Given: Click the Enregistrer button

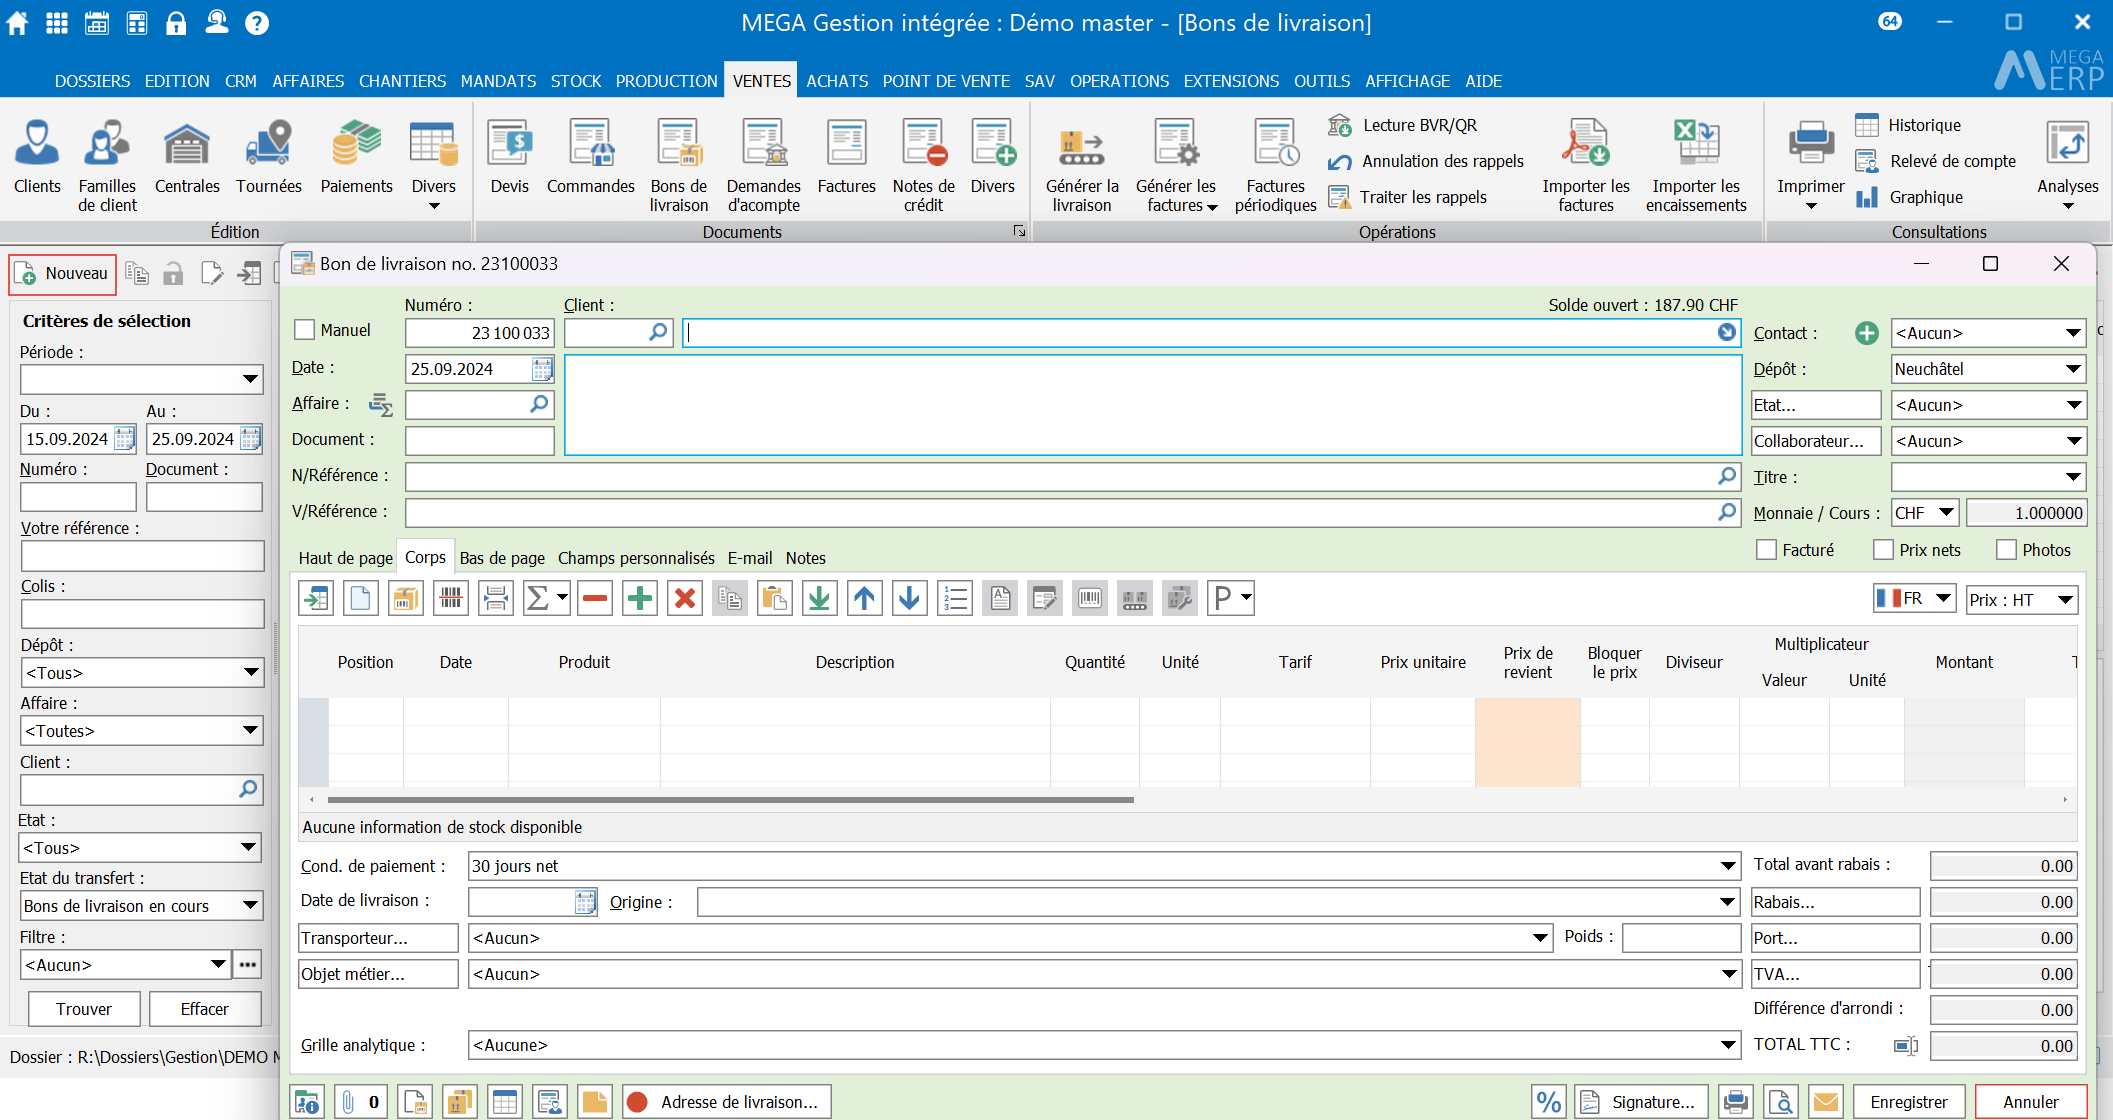Looking at the screenshot, I should (1909, 1102).
